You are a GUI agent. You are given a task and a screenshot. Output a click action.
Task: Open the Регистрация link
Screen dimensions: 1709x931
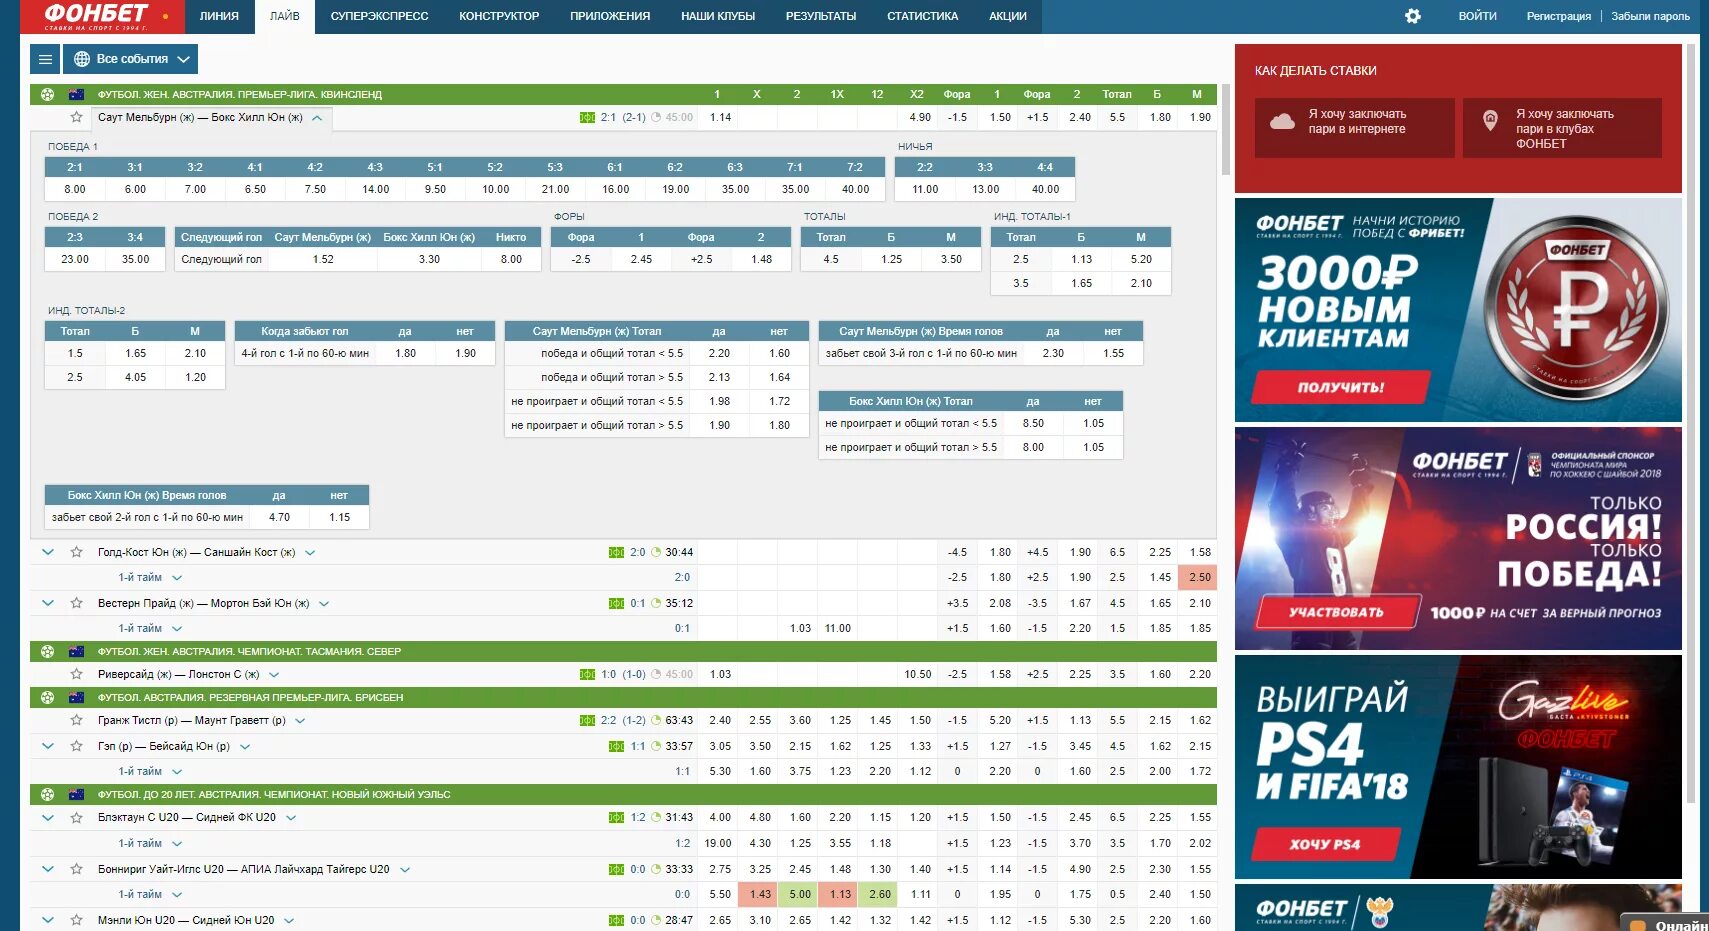pyautogui.click(x=1558, y=16)
